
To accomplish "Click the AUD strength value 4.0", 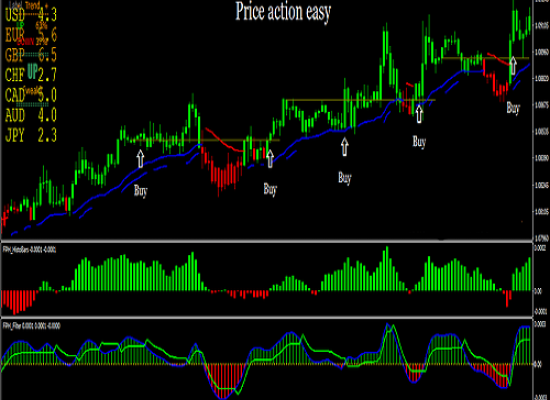I will click(47, 115).
